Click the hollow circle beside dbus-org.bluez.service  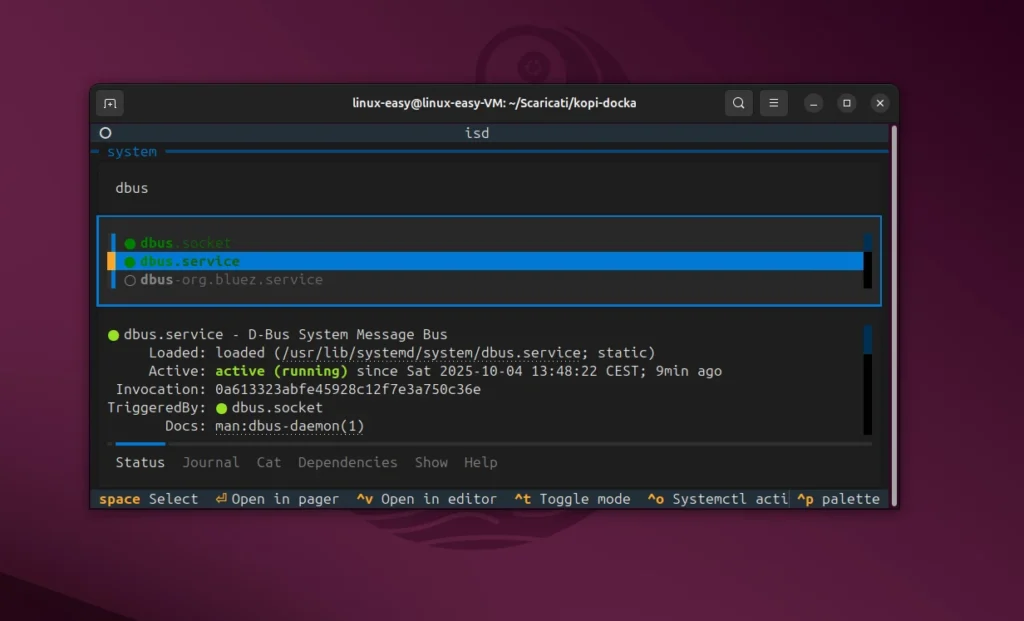click(130, 280)
